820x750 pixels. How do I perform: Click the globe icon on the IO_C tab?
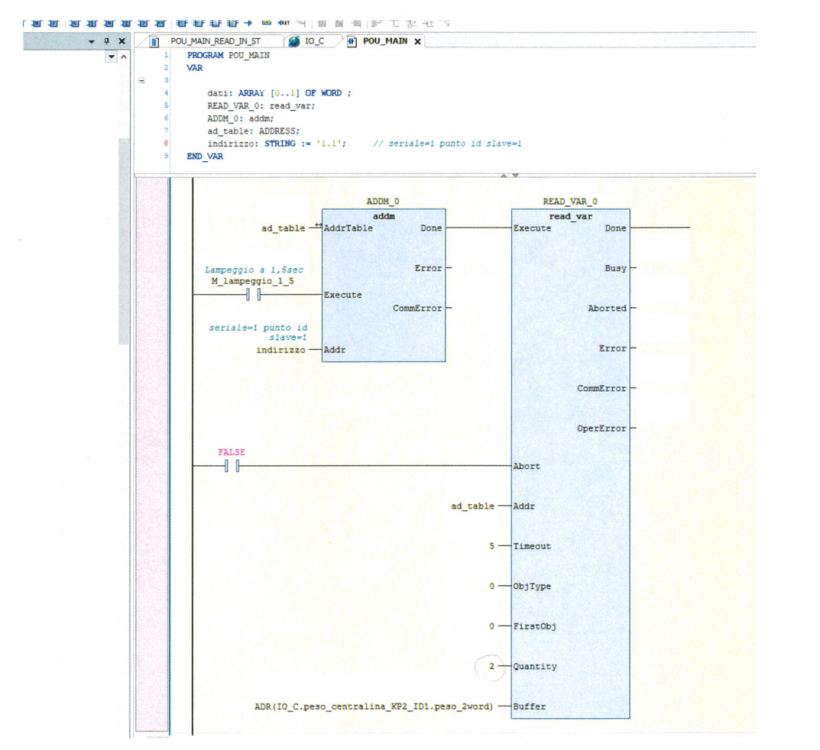click(294, 41)
